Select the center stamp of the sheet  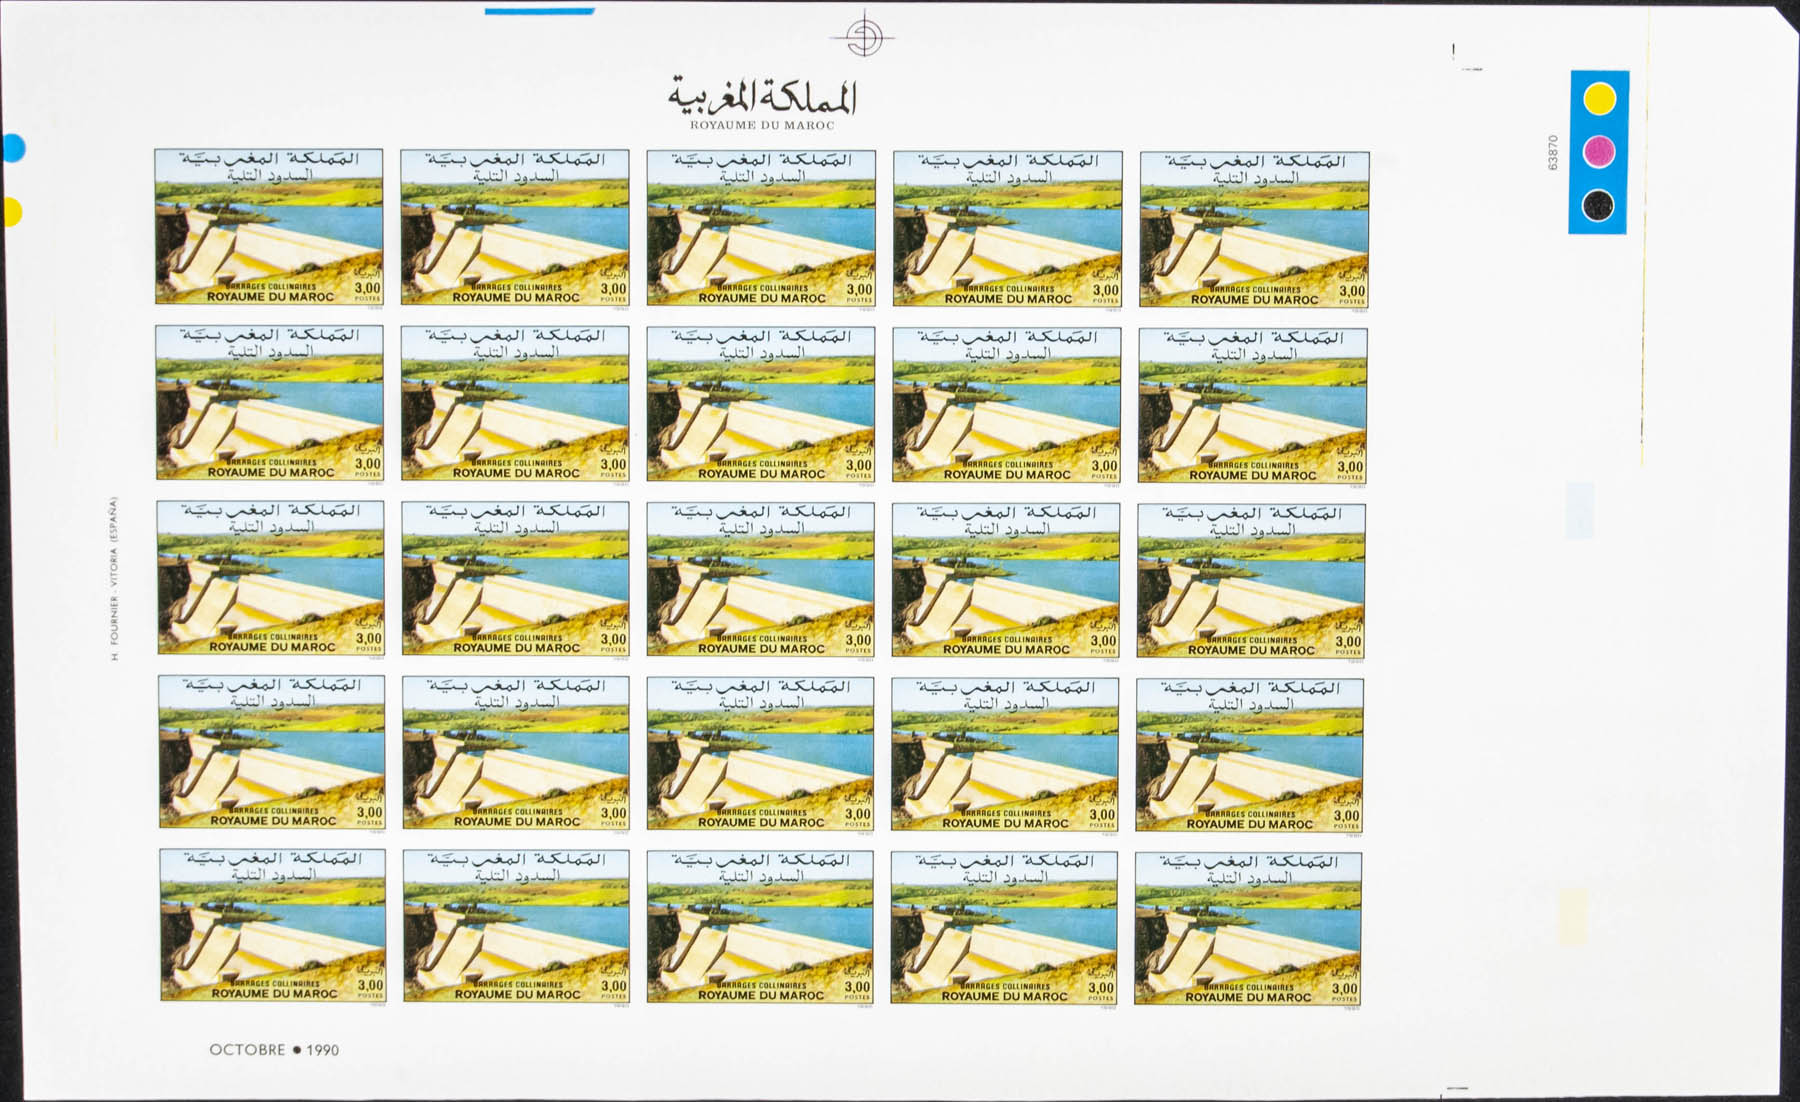click(760, 579)
